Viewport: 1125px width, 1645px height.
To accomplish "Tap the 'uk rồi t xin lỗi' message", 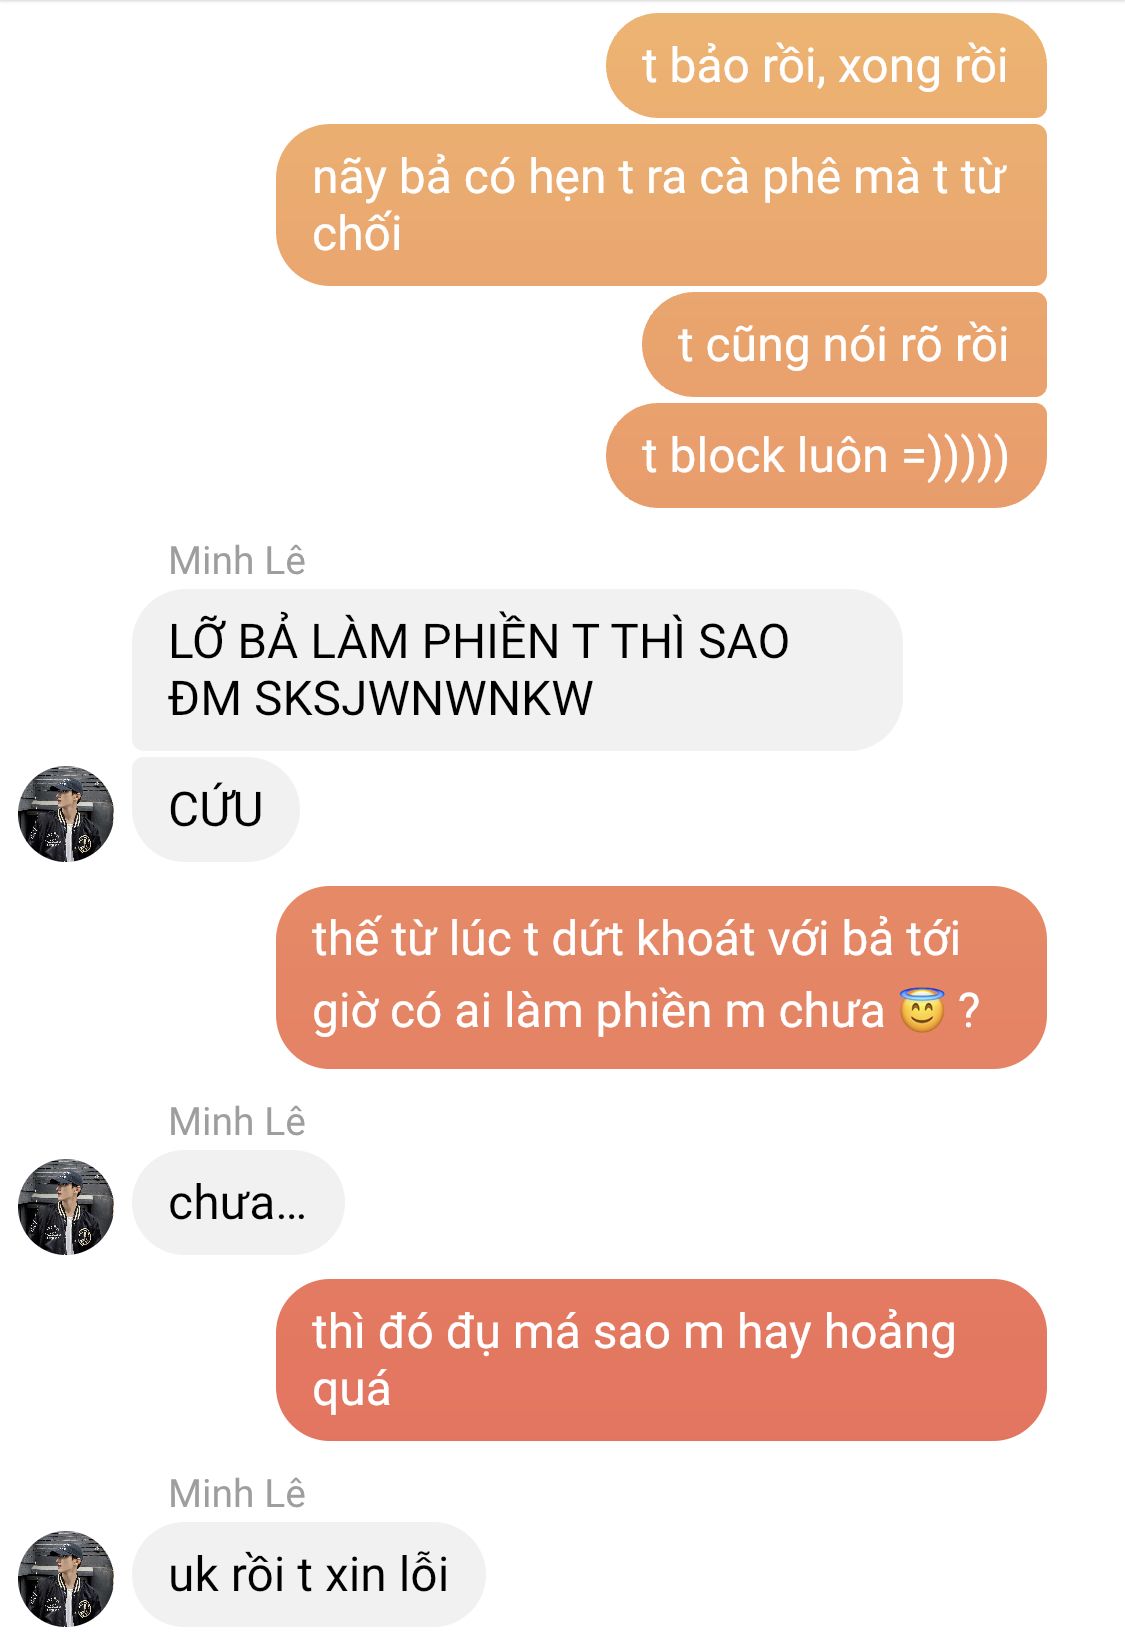I will pos(309,1575).
